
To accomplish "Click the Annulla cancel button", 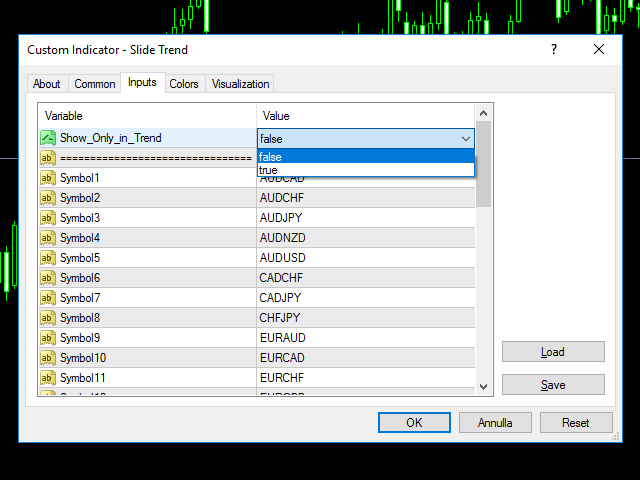I will click(495, 423).
